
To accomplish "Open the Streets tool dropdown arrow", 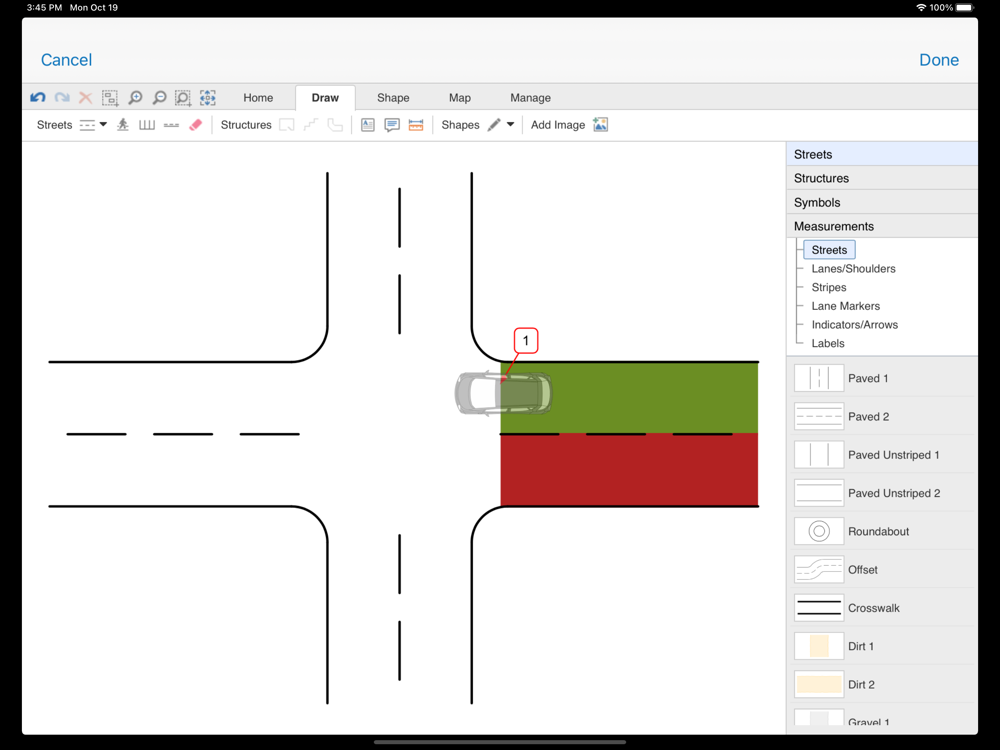I will [103, 124].
